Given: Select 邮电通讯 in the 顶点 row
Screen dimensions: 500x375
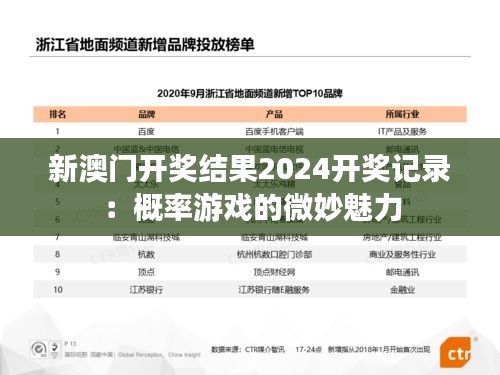Looking at the screenshot, I should 402,272.
